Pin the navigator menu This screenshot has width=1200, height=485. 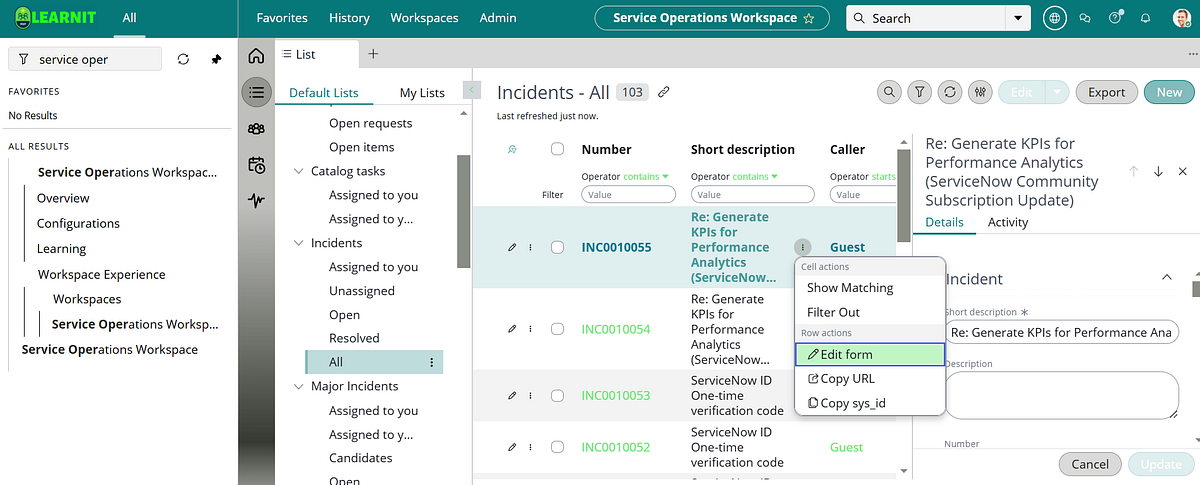click(x=216, y=59)
